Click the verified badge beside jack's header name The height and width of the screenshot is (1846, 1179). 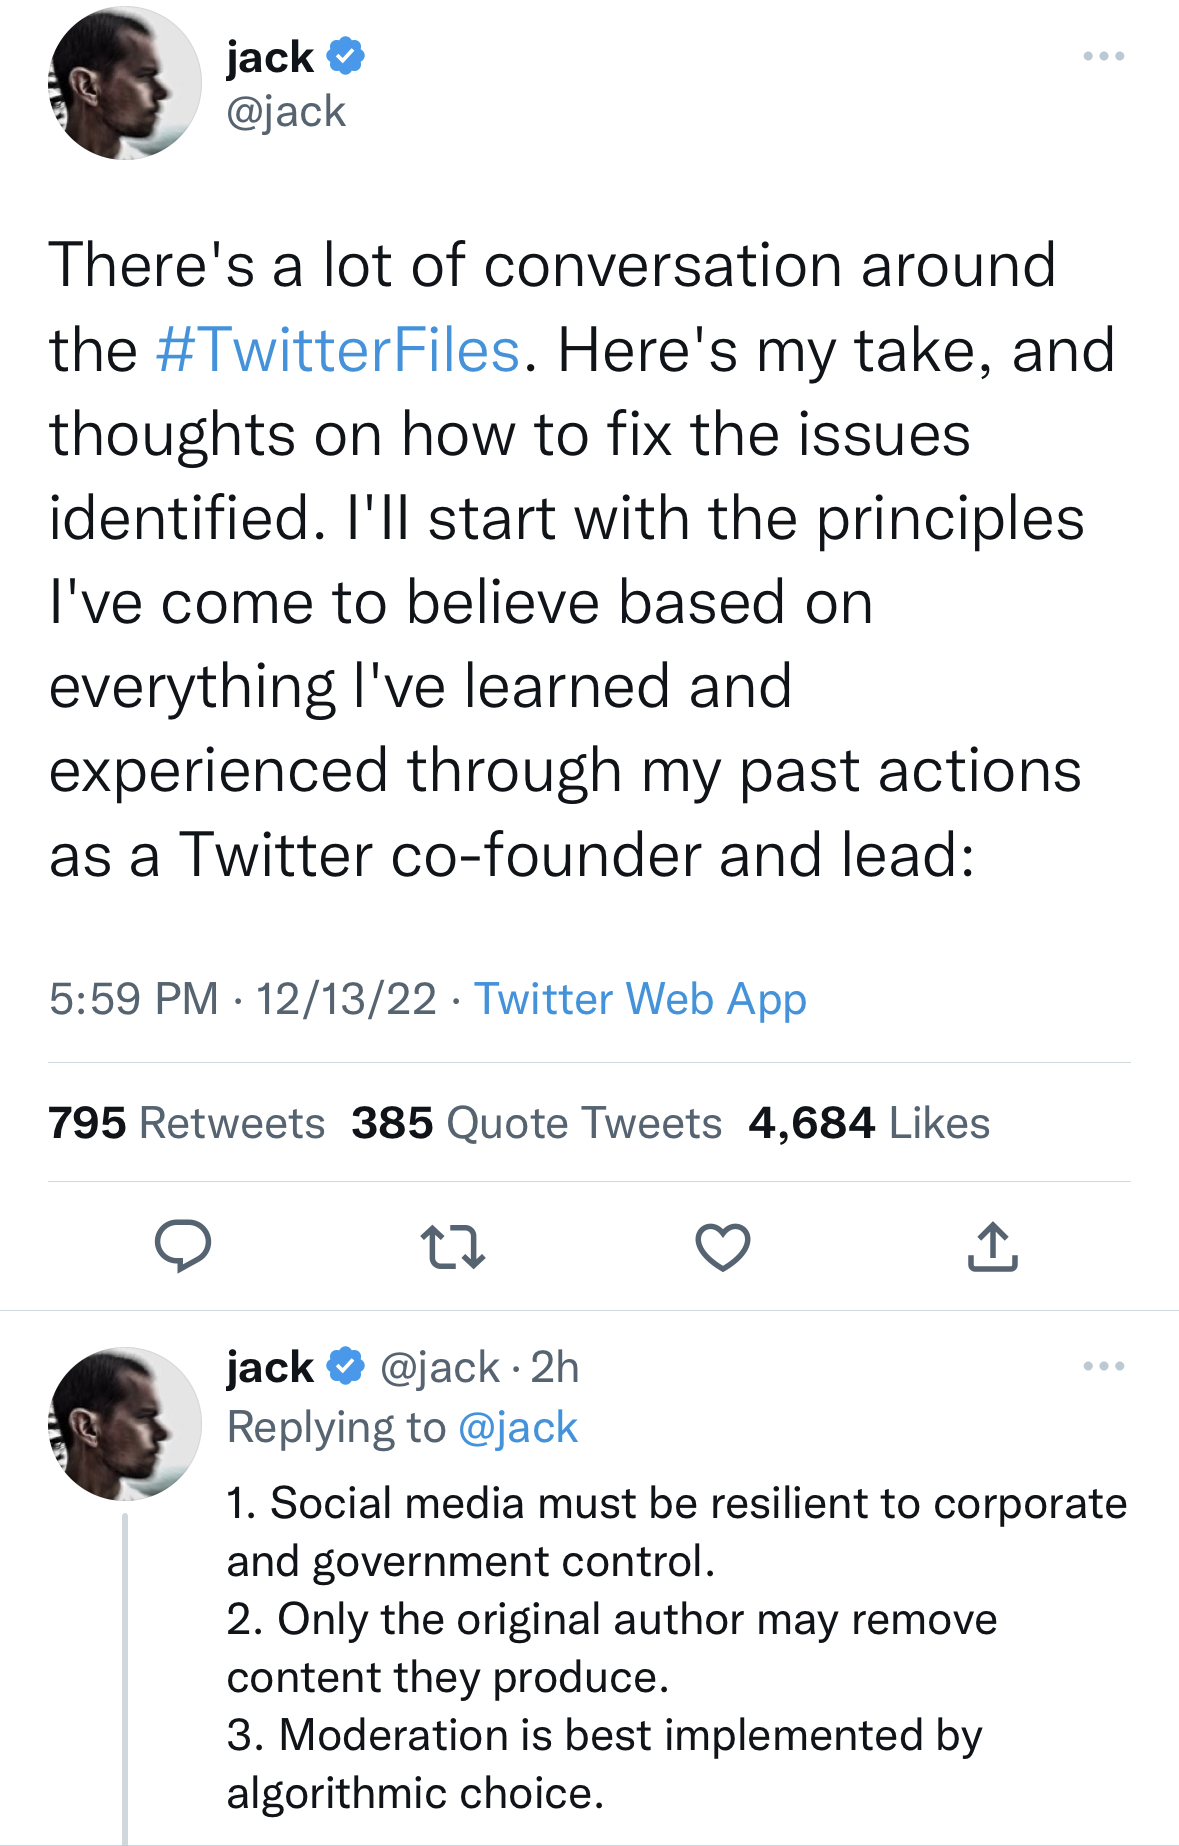[346, 56]
